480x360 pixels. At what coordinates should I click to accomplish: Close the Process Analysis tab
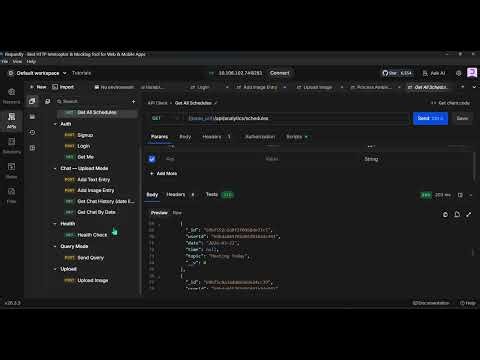[399, 87]
